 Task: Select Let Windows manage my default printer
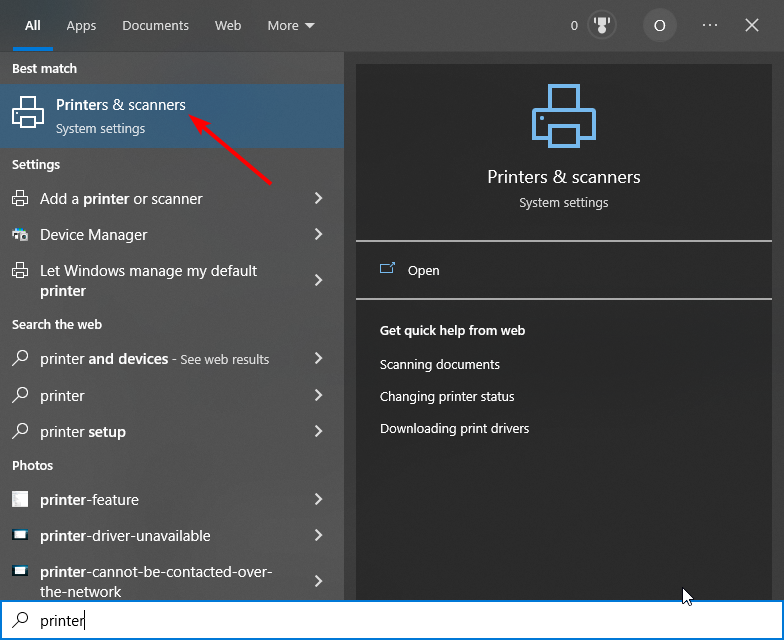(x=172, y=280)
